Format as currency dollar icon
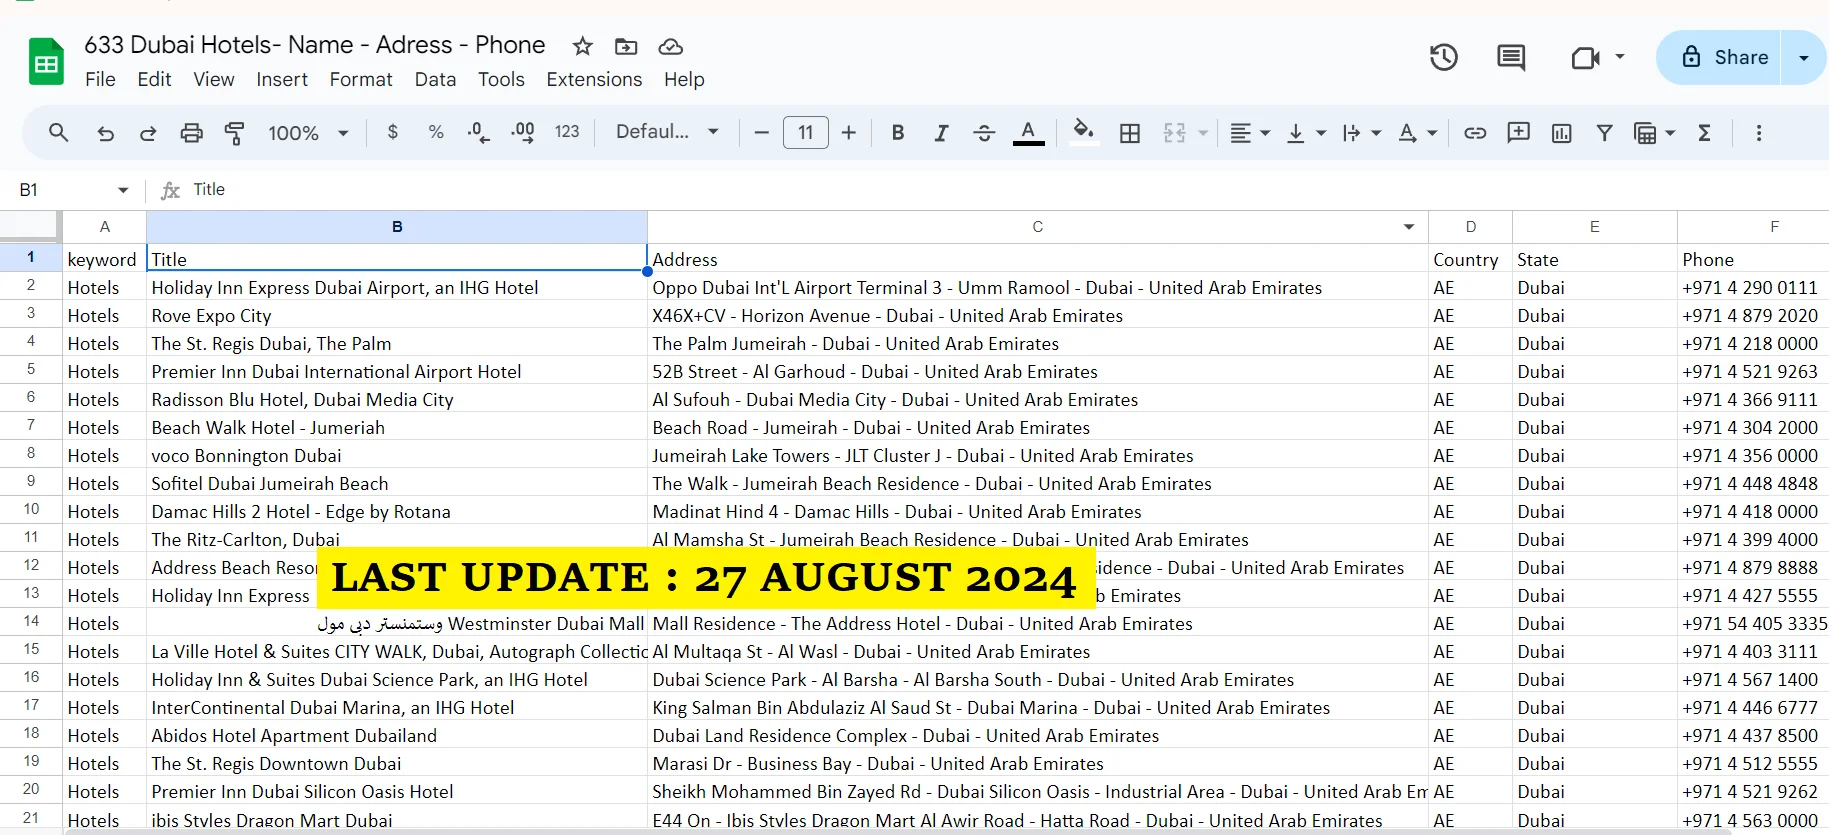Image resolution: width=1829 pixels, height=835 pixels. (393, 132)
